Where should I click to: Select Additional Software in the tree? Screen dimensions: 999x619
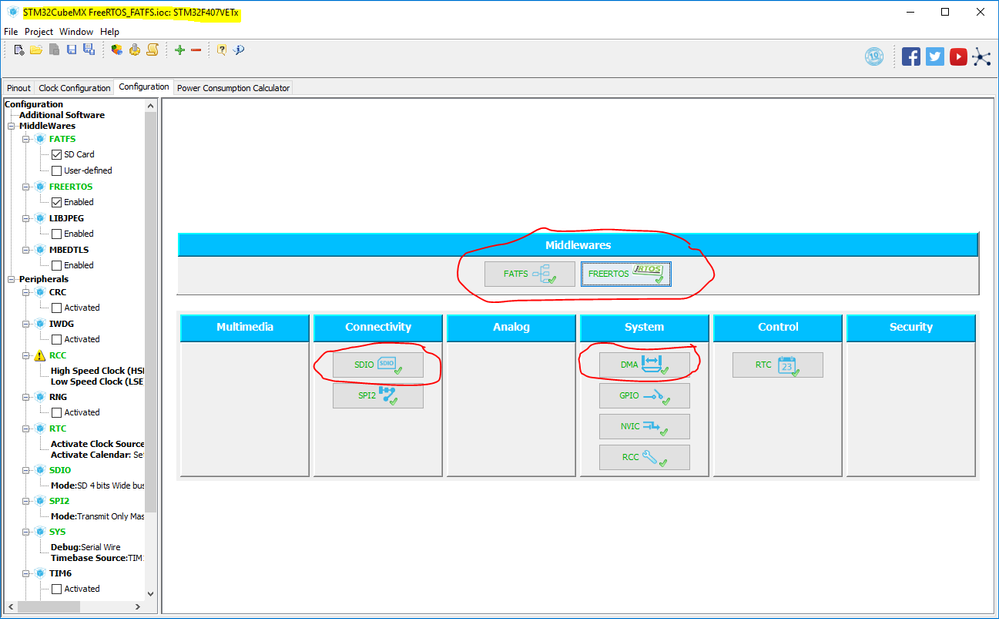(62, 115)
